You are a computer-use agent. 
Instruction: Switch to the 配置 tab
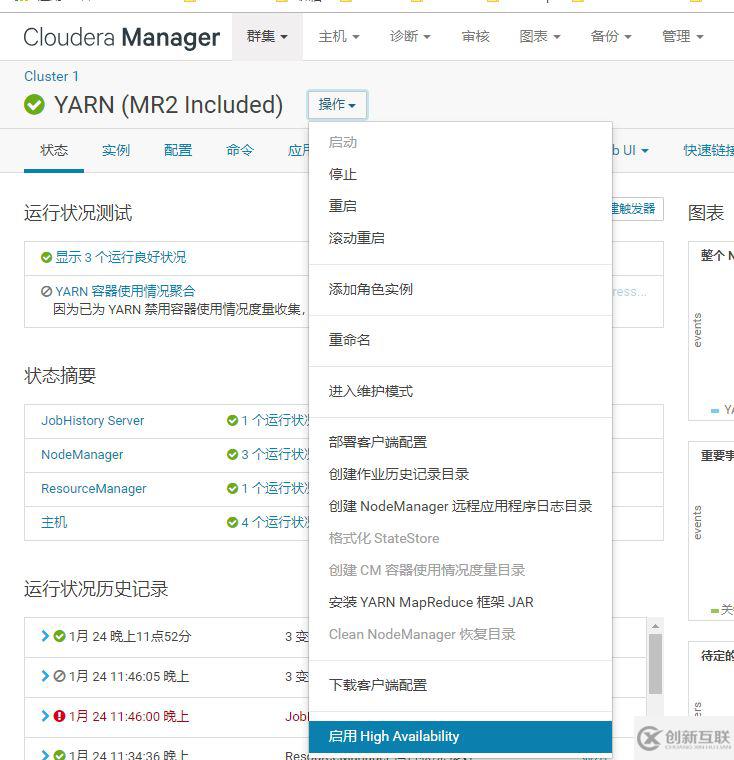[178, 150]
